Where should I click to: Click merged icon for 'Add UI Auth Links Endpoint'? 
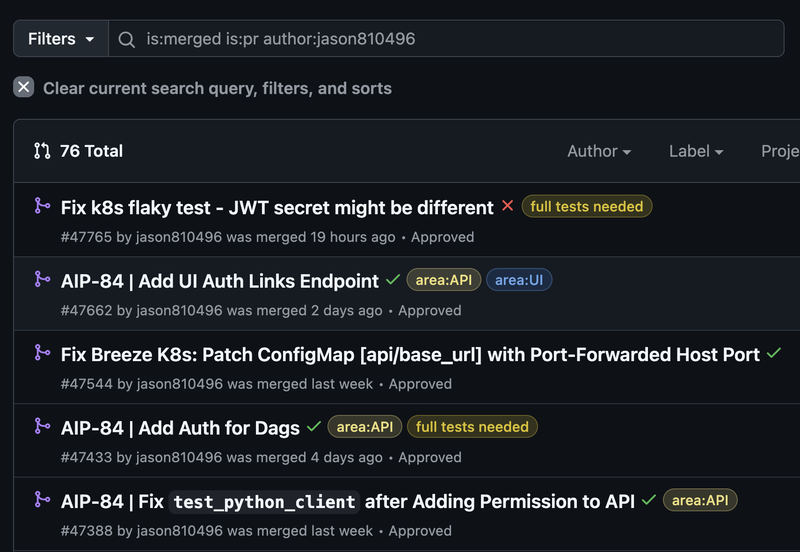point(42,280)
